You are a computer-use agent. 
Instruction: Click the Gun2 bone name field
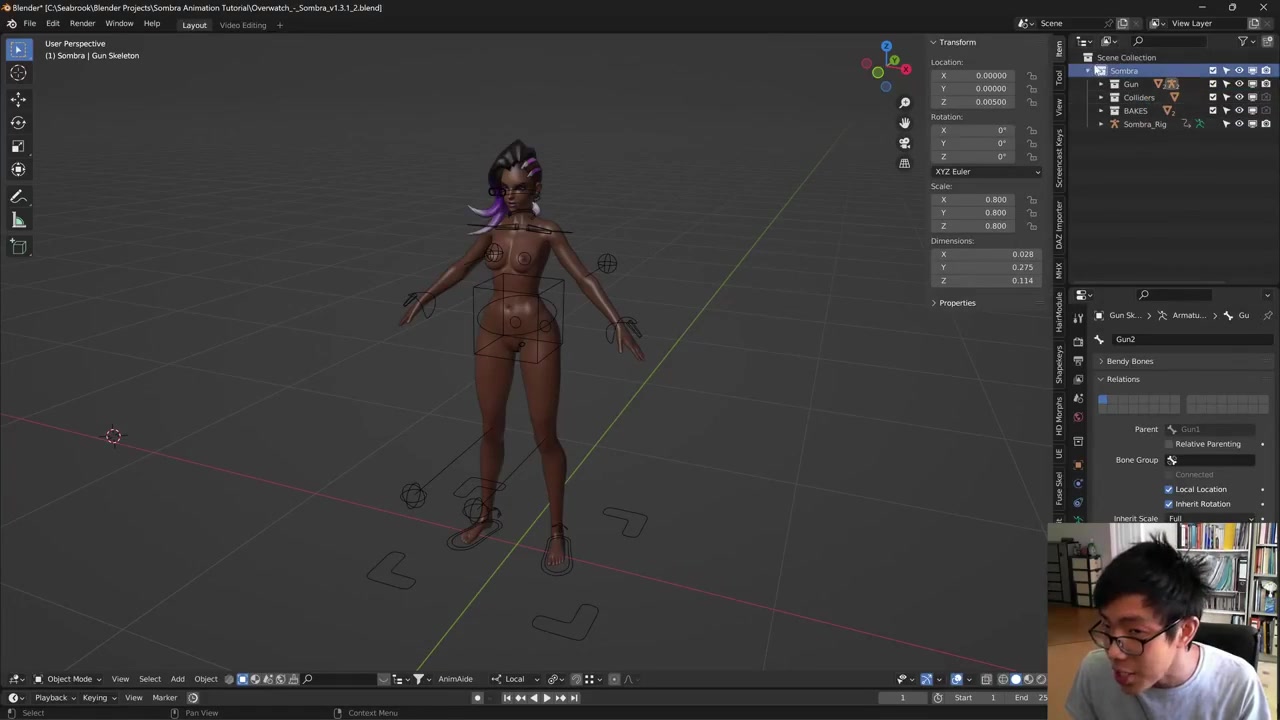tap(1185, 340)
